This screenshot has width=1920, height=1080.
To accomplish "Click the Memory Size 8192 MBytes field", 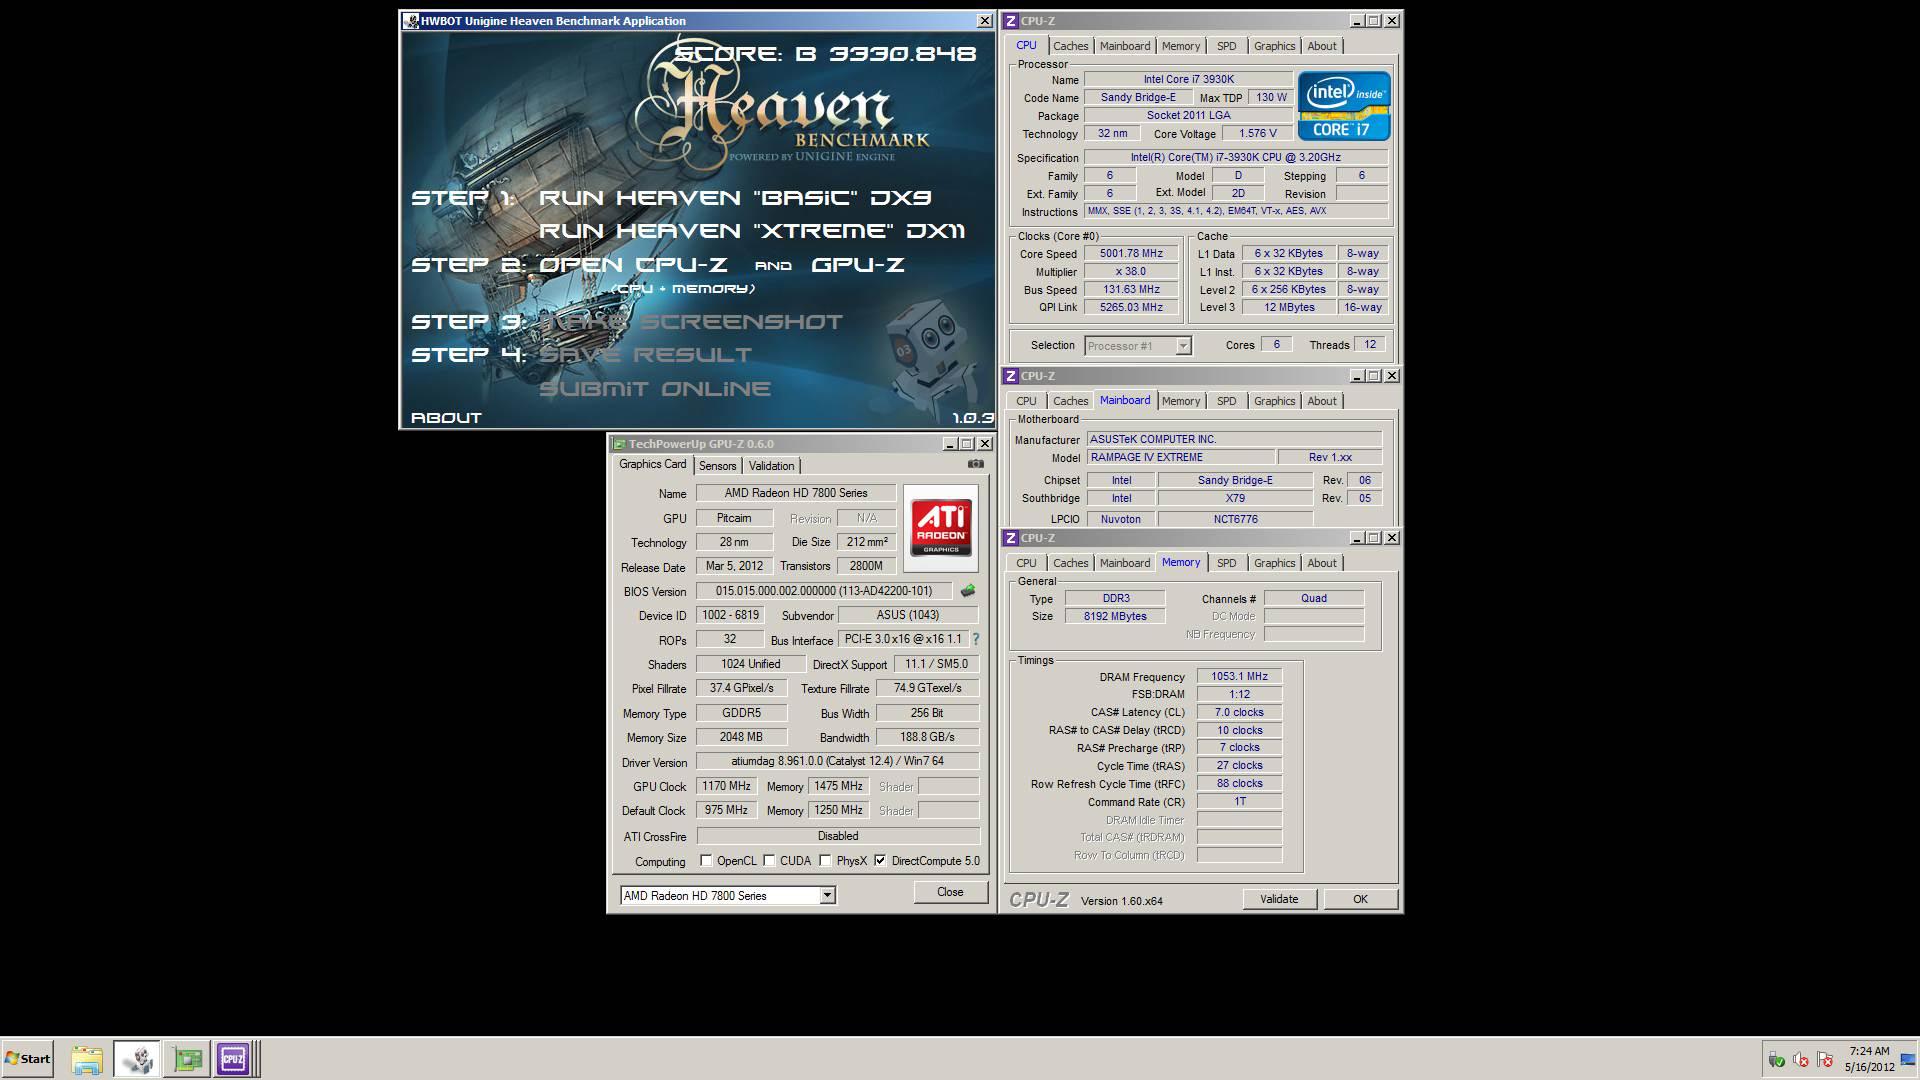I will (x=1115, y=616).
